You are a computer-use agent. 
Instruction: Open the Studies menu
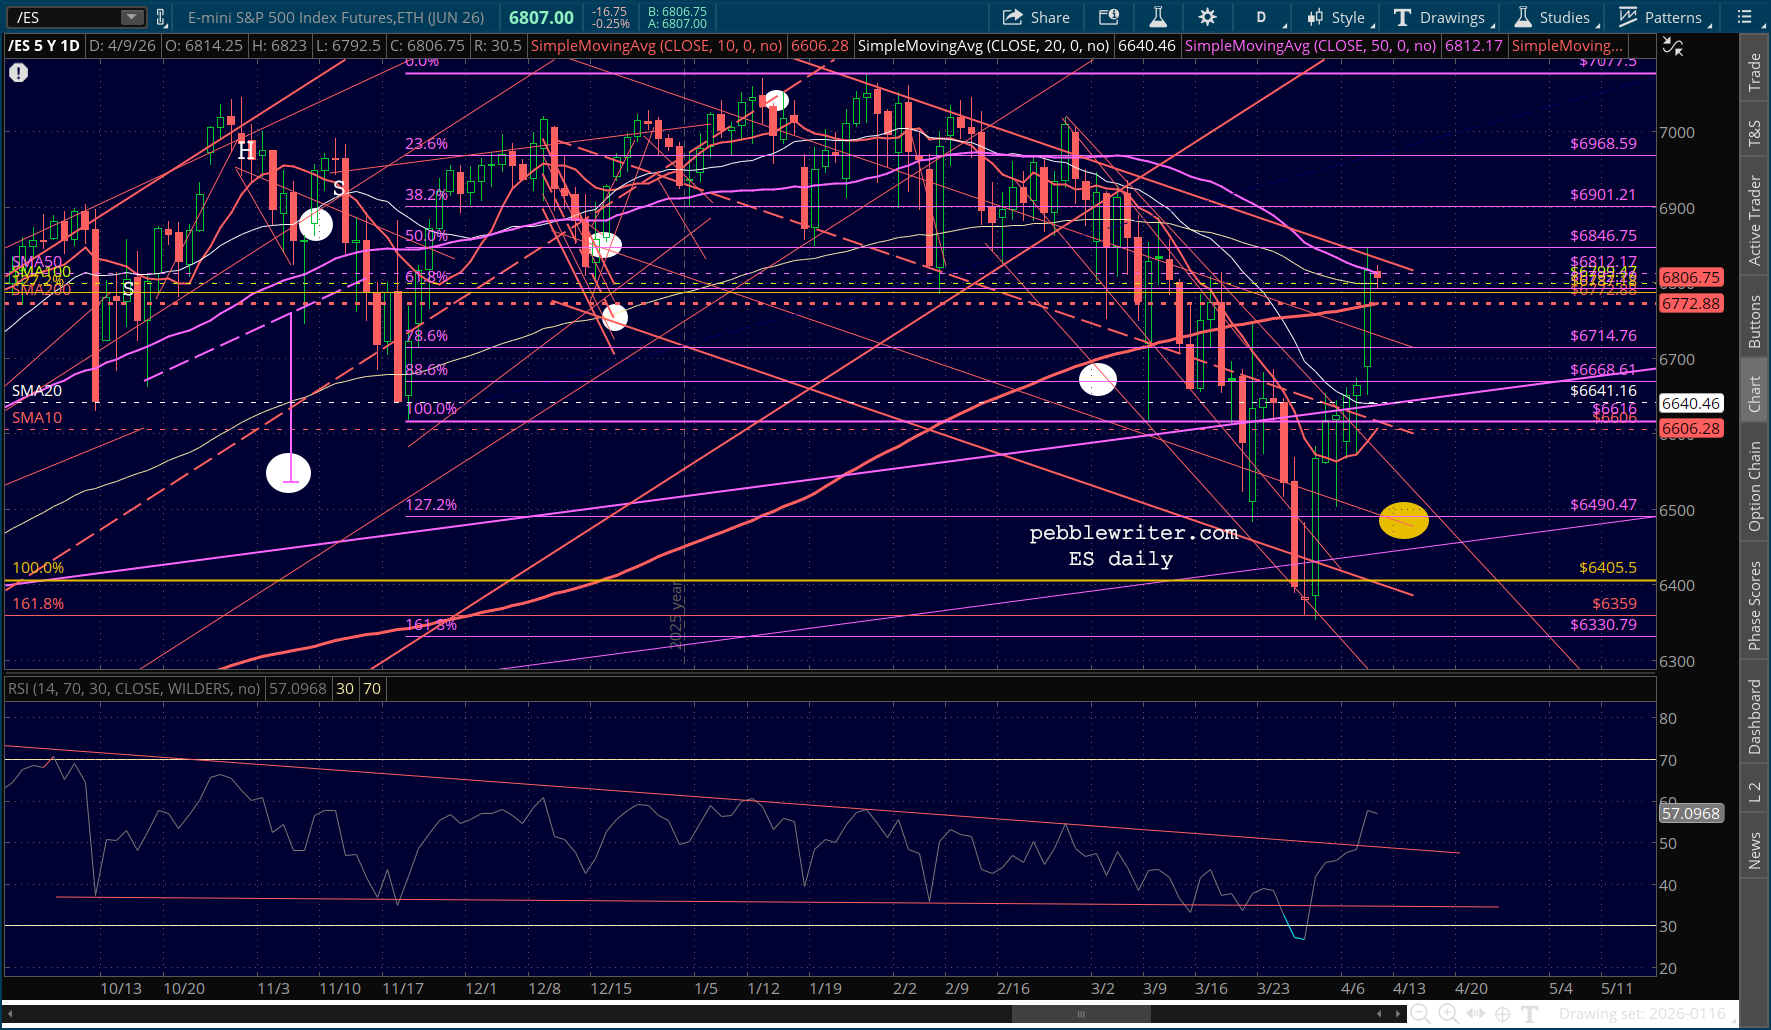coord(1554,17)
